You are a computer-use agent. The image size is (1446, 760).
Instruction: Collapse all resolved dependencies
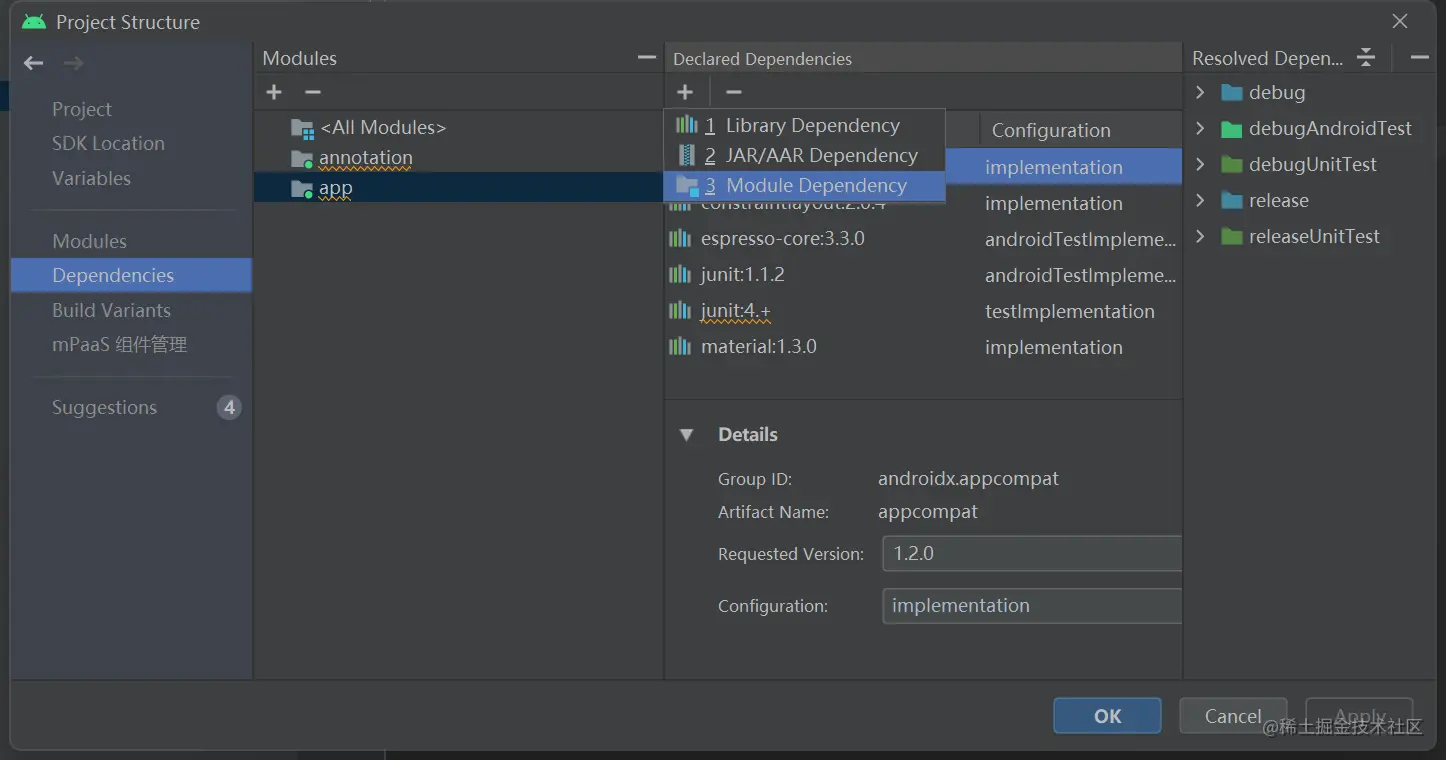tap(1366, 58)
